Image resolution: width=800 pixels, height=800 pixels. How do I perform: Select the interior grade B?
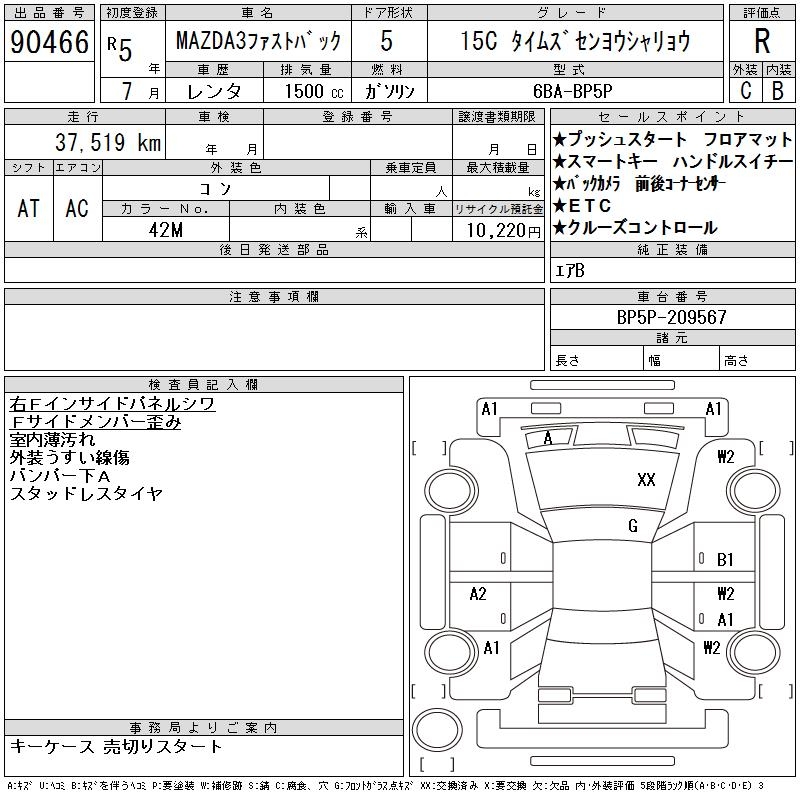[778, 90]
